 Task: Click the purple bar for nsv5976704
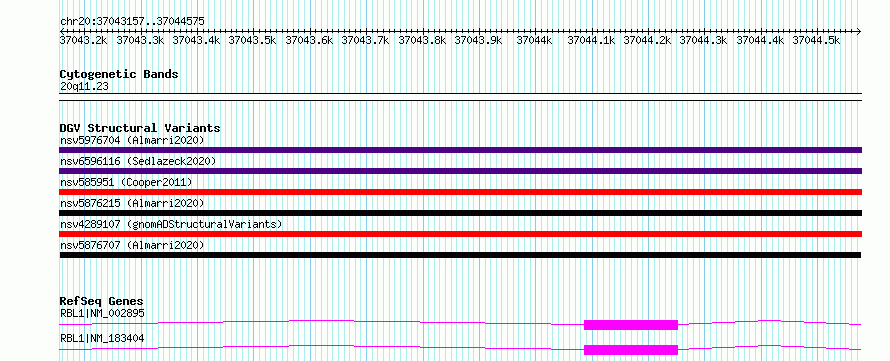pyautogui.click(x=460, y=150)
